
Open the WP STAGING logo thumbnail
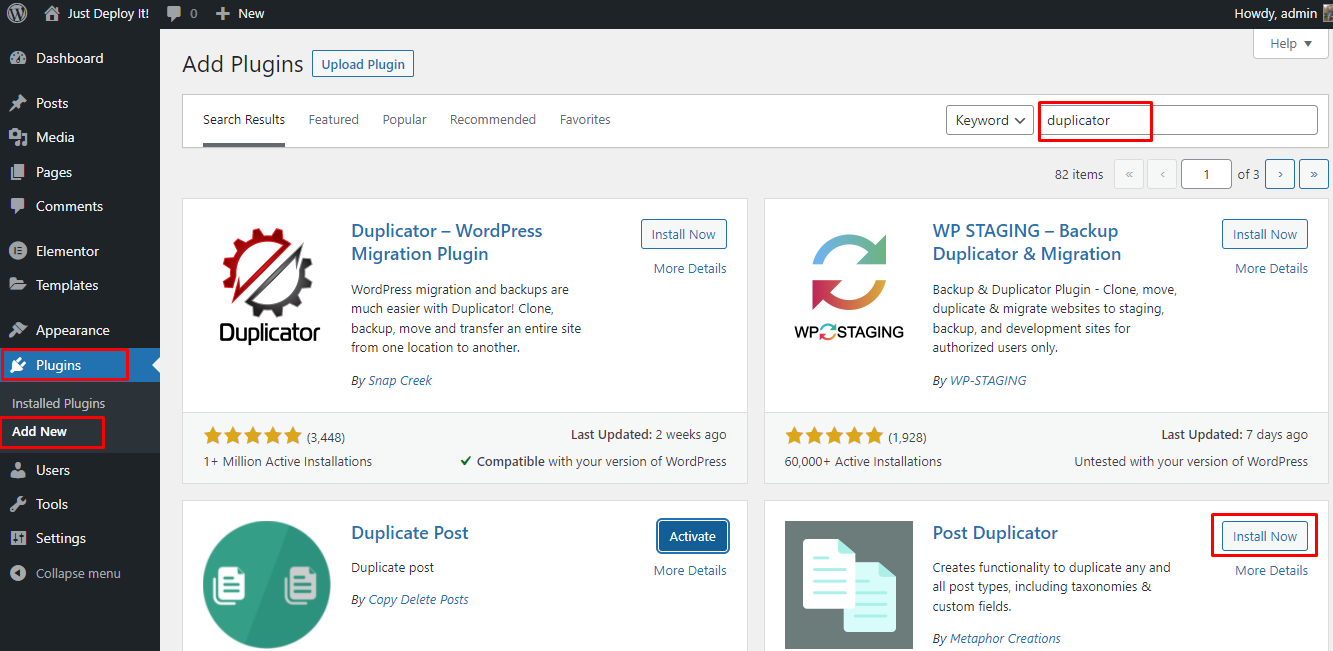pyautogui.click(x=849, y=284)
